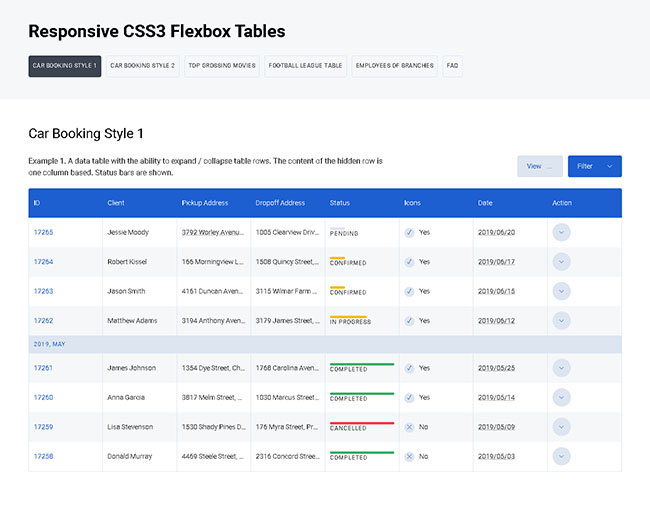650x520 pixels.
Task: Click the checkmark icon in Jessie Moody's row
Action: 410,233
